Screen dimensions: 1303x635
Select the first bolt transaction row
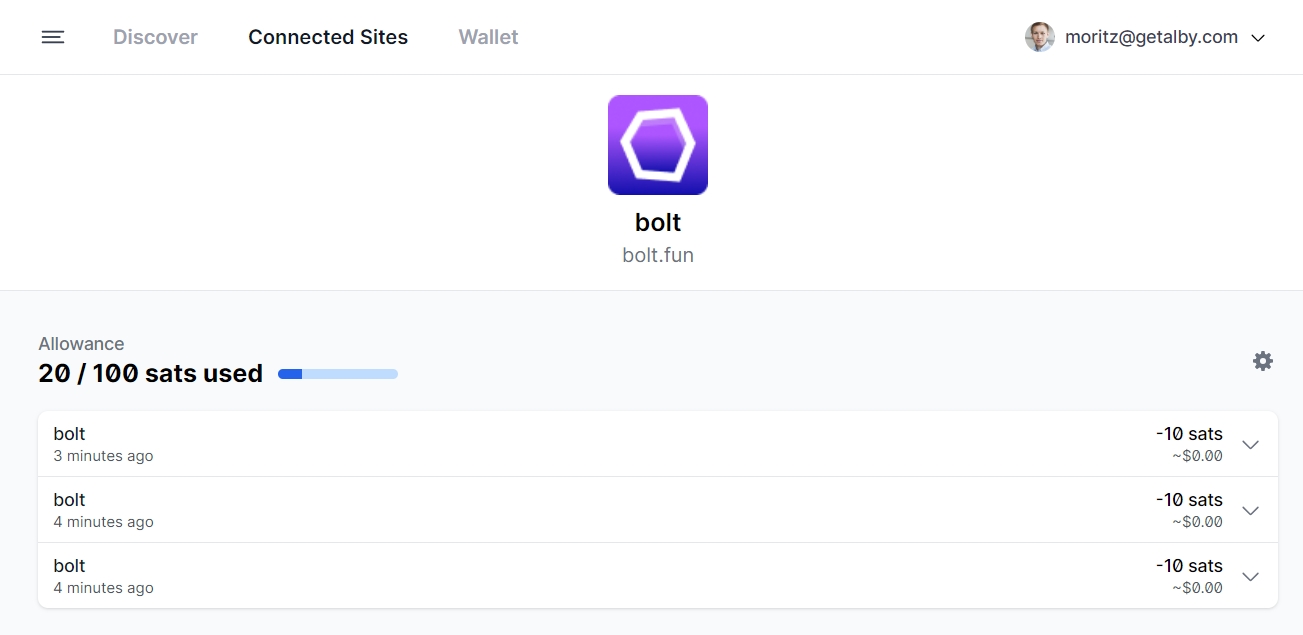pos(600,444)
